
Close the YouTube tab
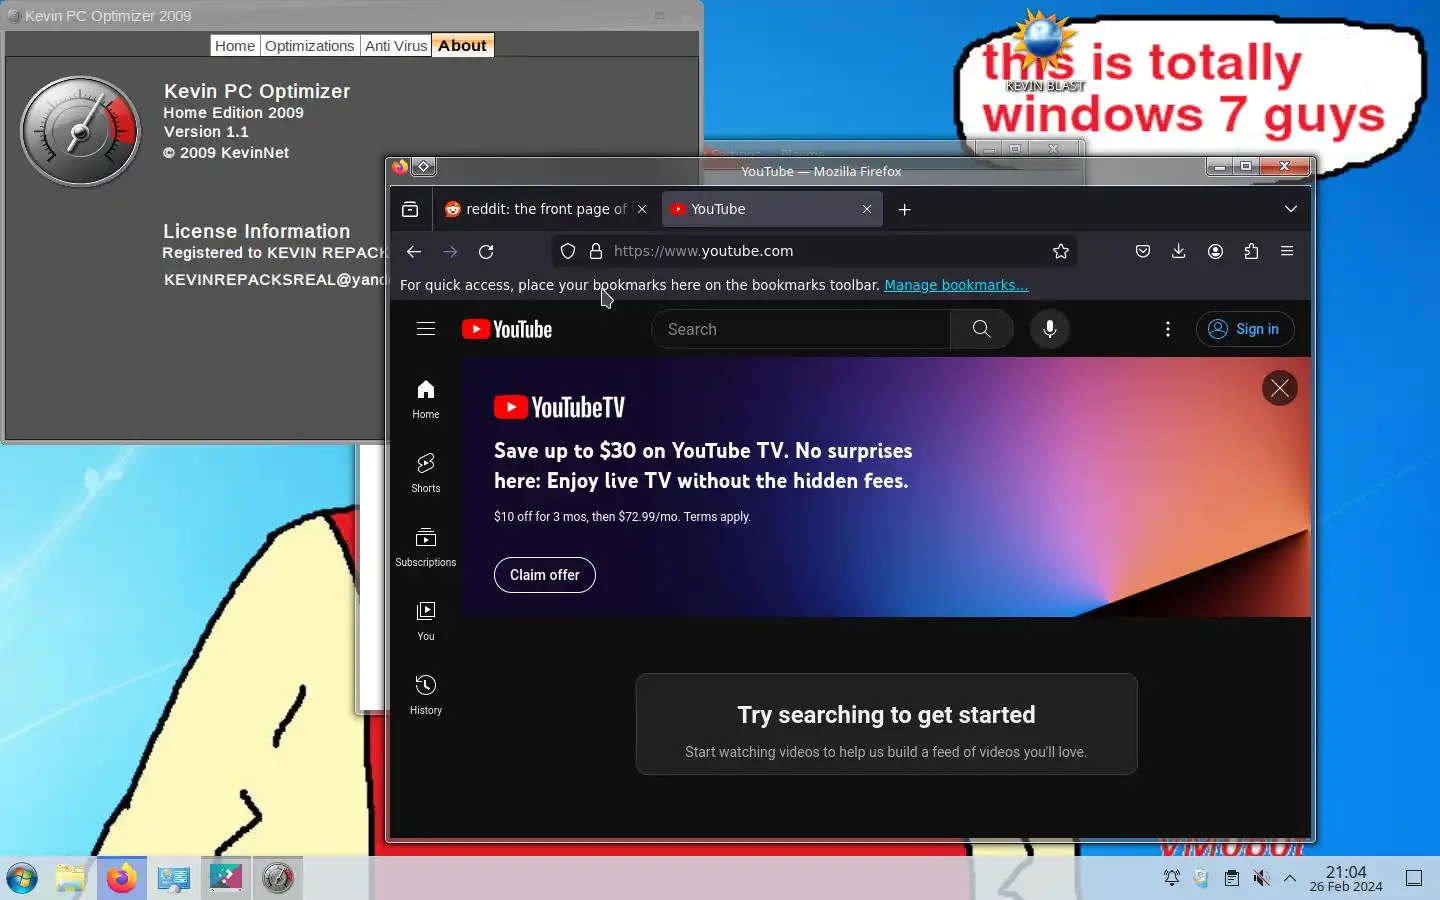point(867,209)
